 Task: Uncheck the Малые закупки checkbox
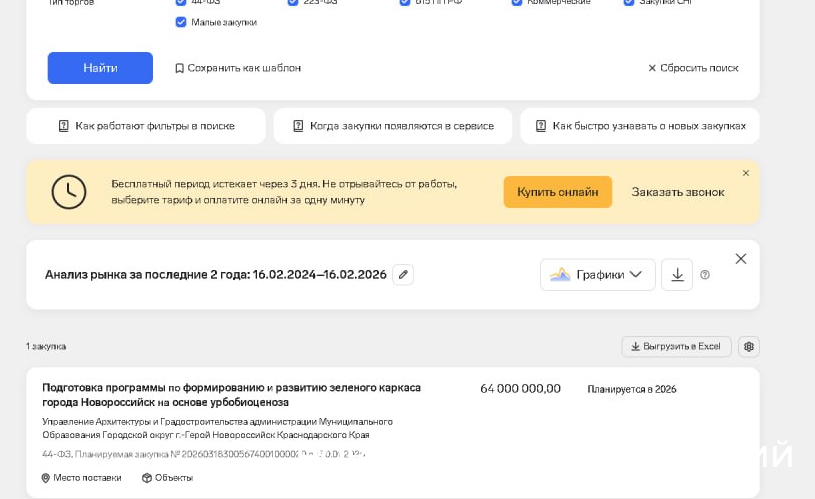(x=181, y=22)
